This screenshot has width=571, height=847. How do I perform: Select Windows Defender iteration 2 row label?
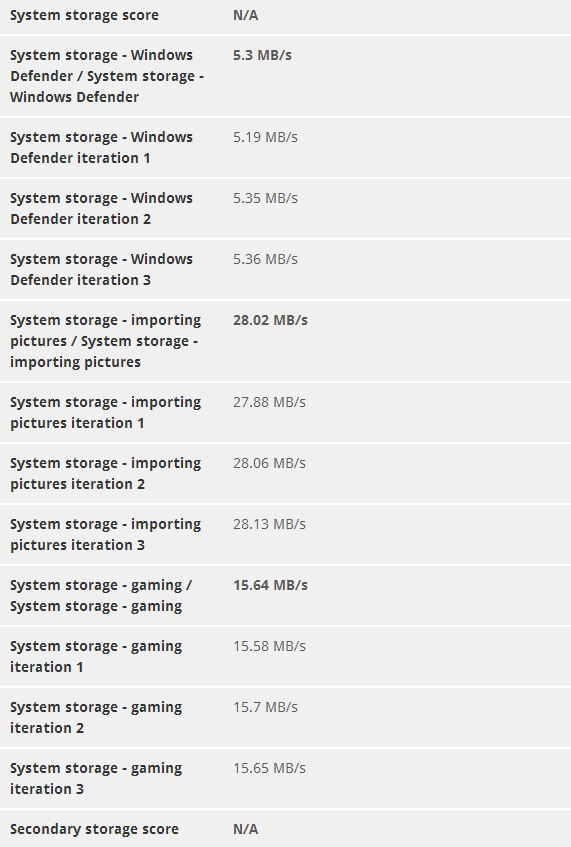[x=101, y=209]
